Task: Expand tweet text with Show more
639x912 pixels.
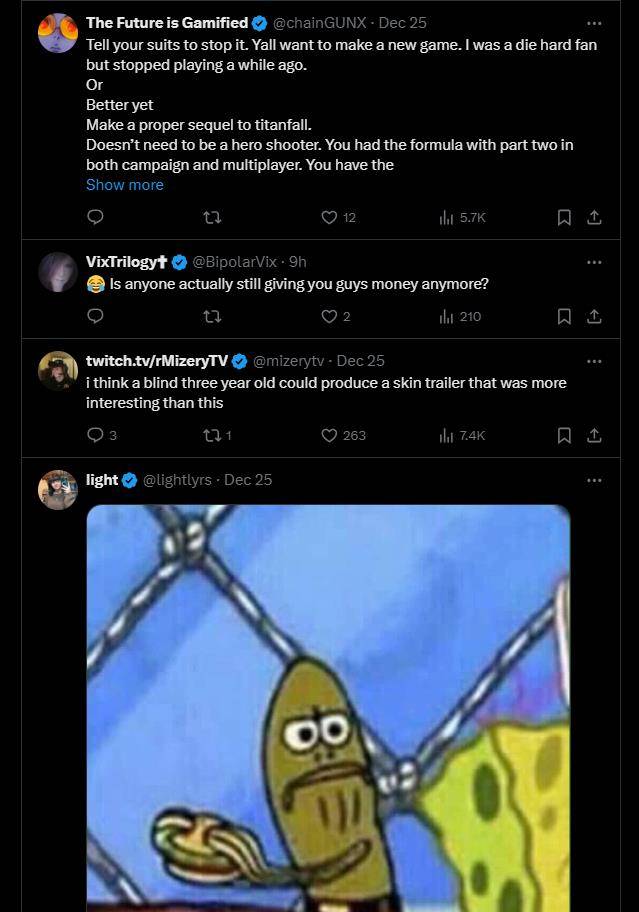Action: tap(124, 185)
